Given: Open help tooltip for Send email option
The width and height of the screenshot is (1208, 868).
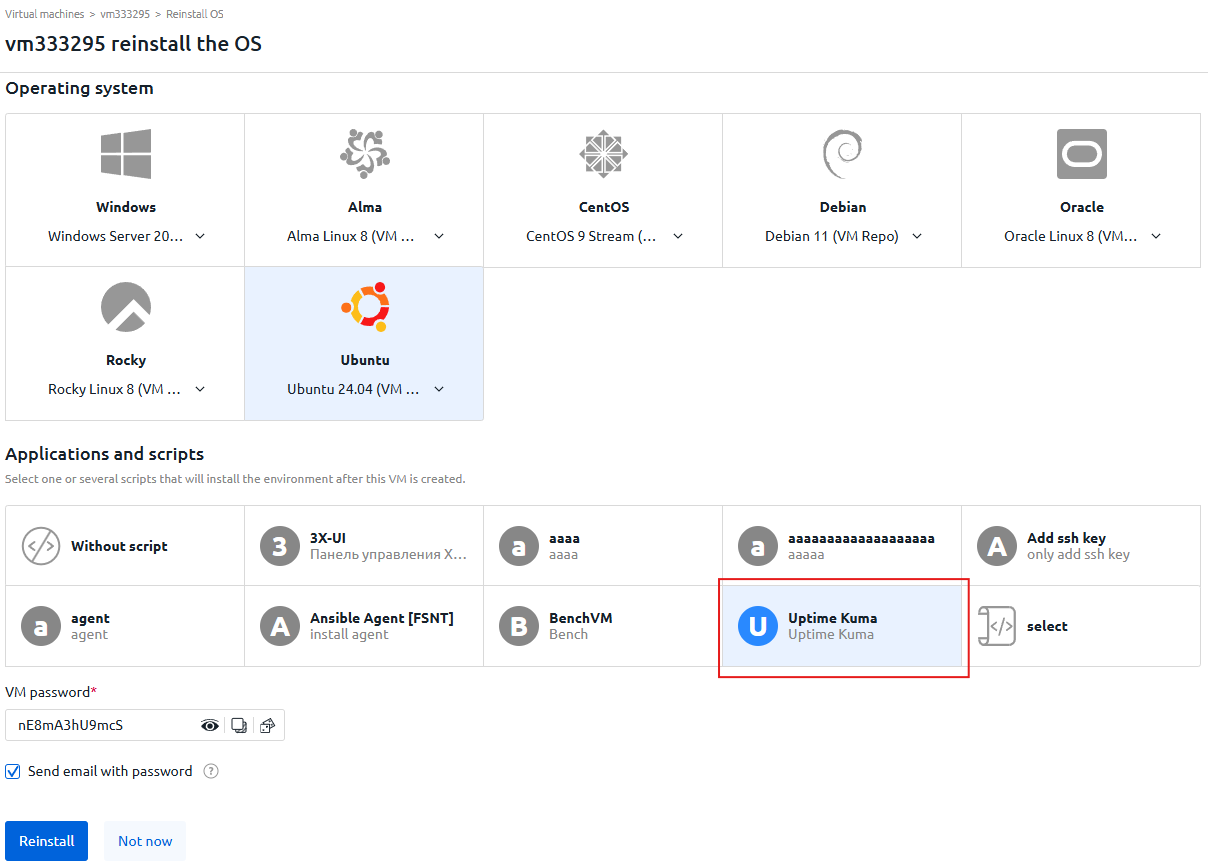Looking at the screenshot, I should [211, 772].
